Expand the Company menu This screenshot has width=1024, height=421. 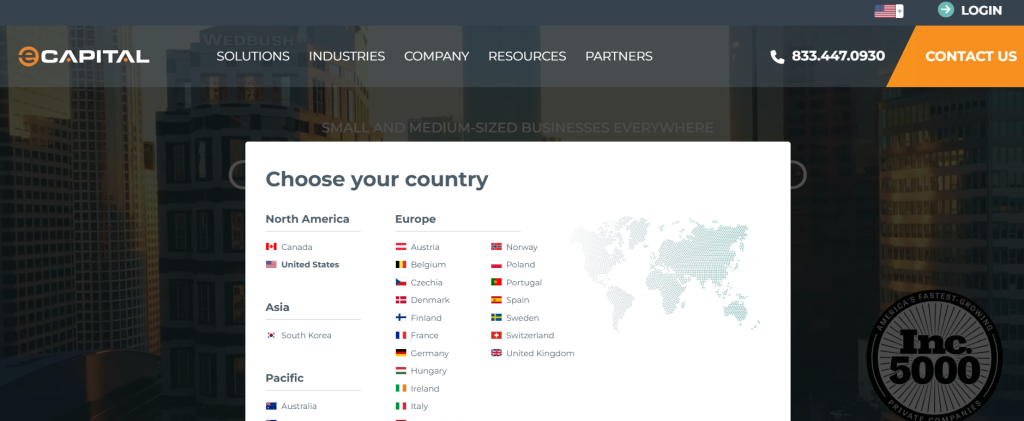pos(436,56)
